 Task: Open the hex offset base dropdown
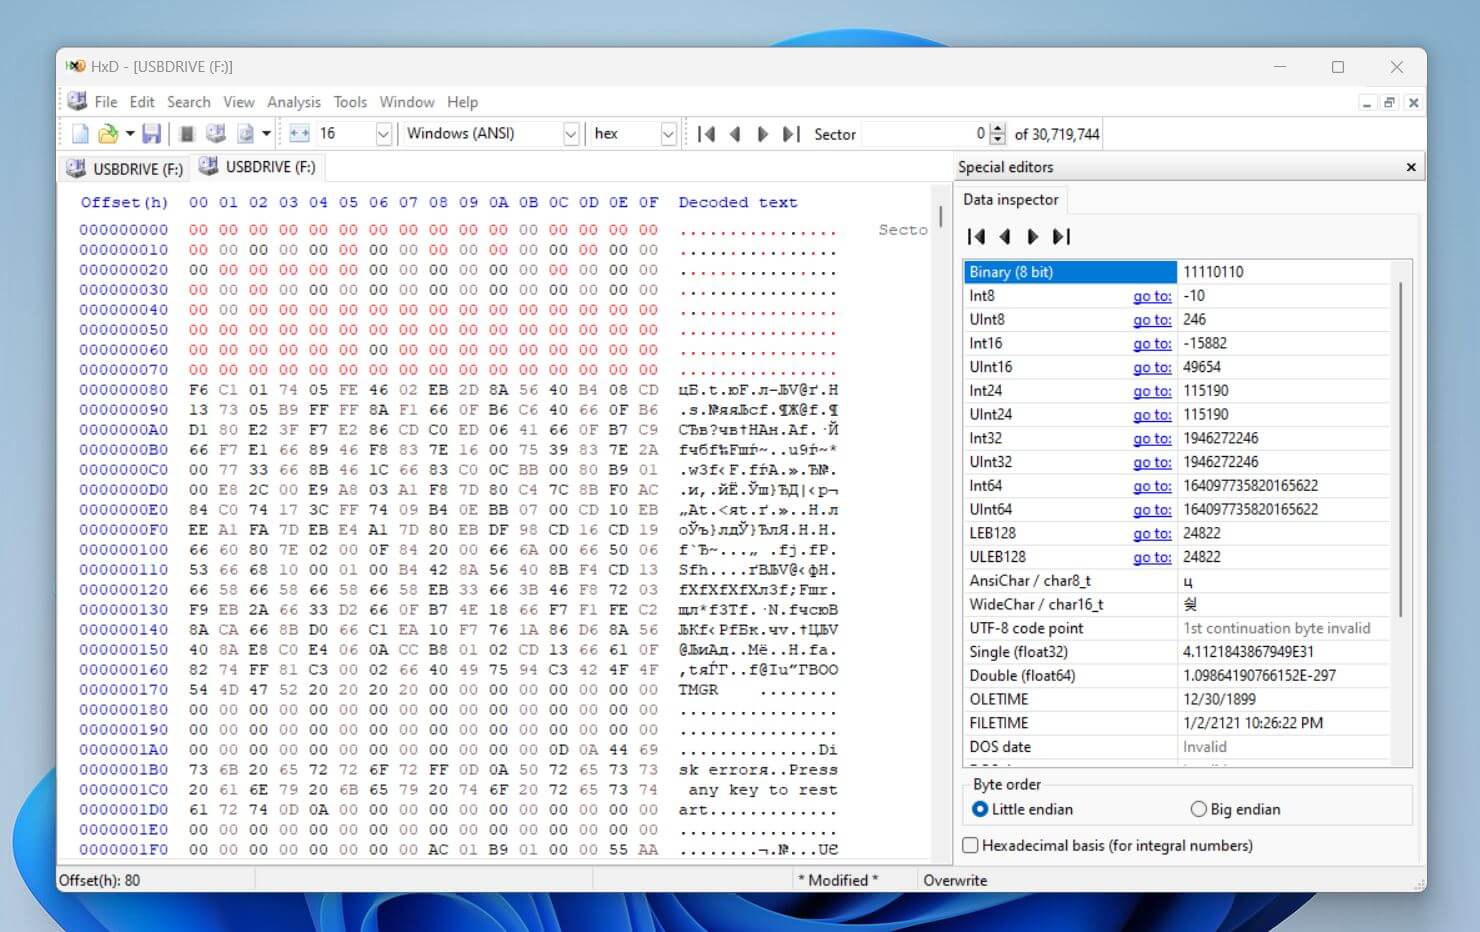pos(667,133)
